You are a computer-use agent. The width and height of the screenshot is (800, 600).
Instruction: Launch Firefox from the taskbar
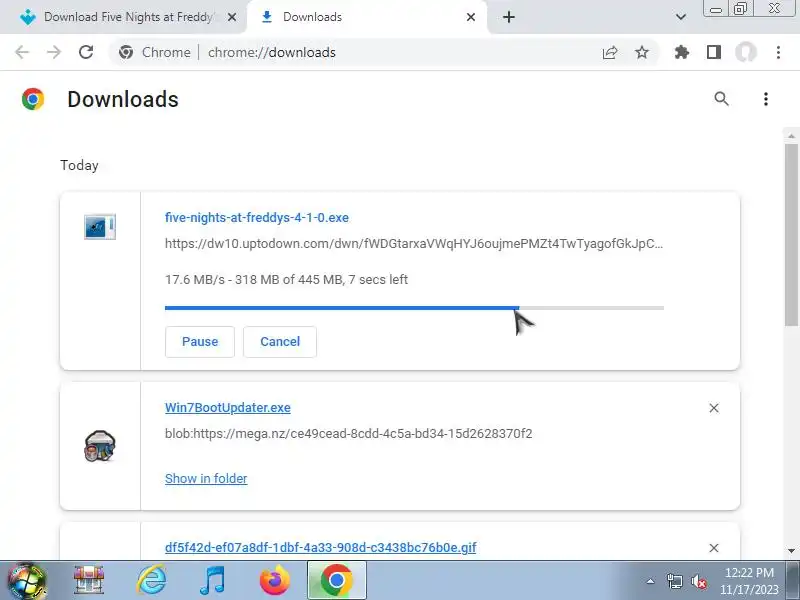[275, 581]
